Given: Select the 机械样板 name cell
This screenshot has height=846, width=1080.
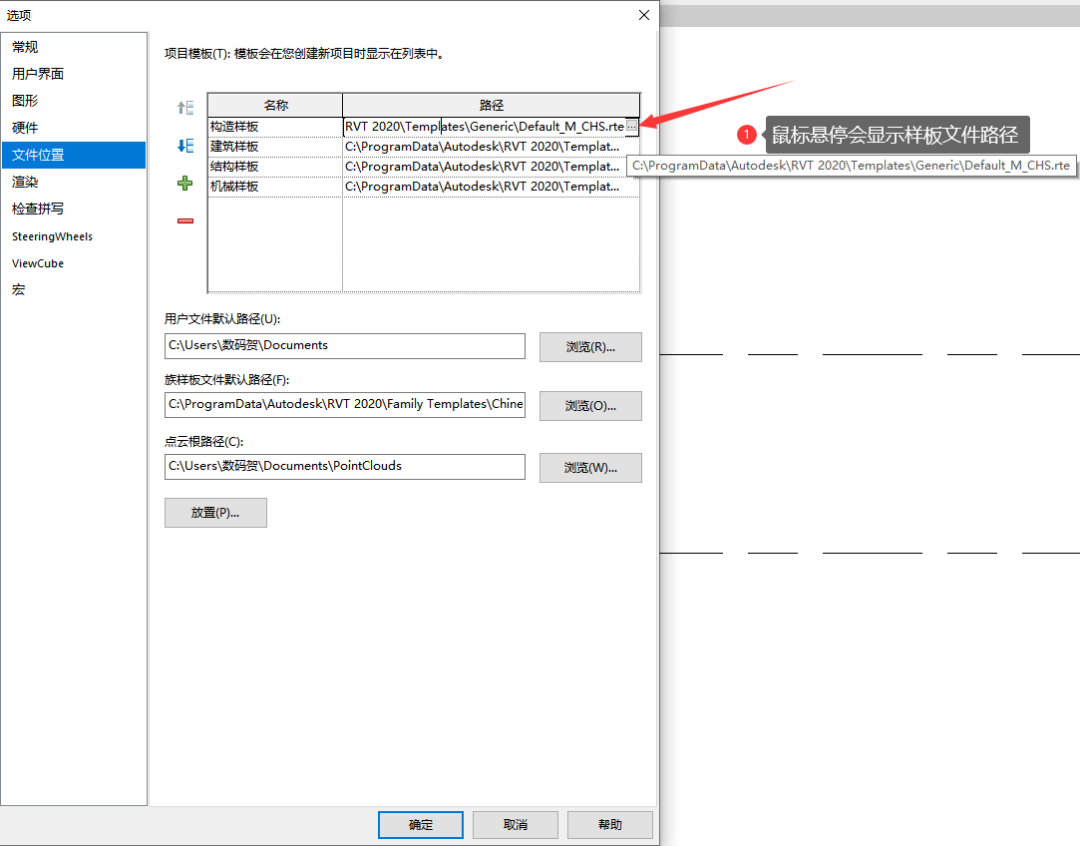Looking at the screenshot, I should (275, 187).
